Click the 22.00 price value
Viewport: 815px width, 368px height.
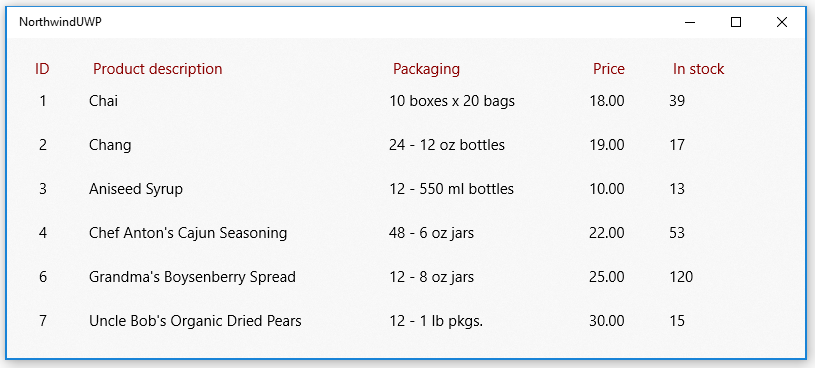pos(607,233)
